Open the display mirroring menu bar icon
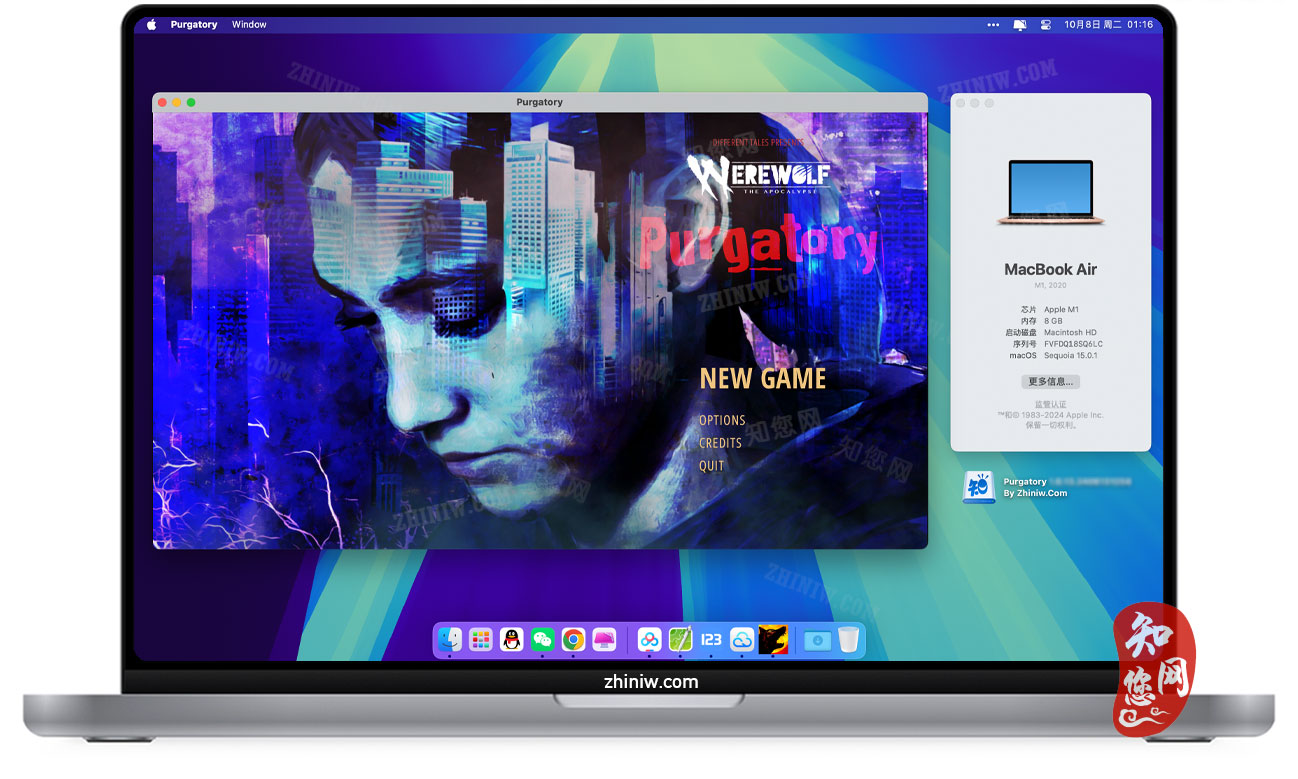 click(1020, 24)
